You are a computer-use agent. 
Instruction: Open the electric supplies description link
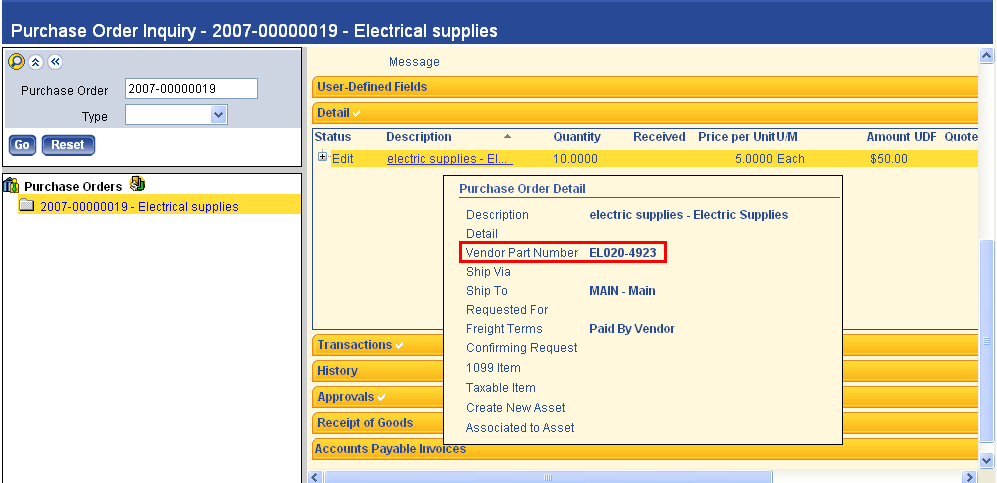(449, 158)
